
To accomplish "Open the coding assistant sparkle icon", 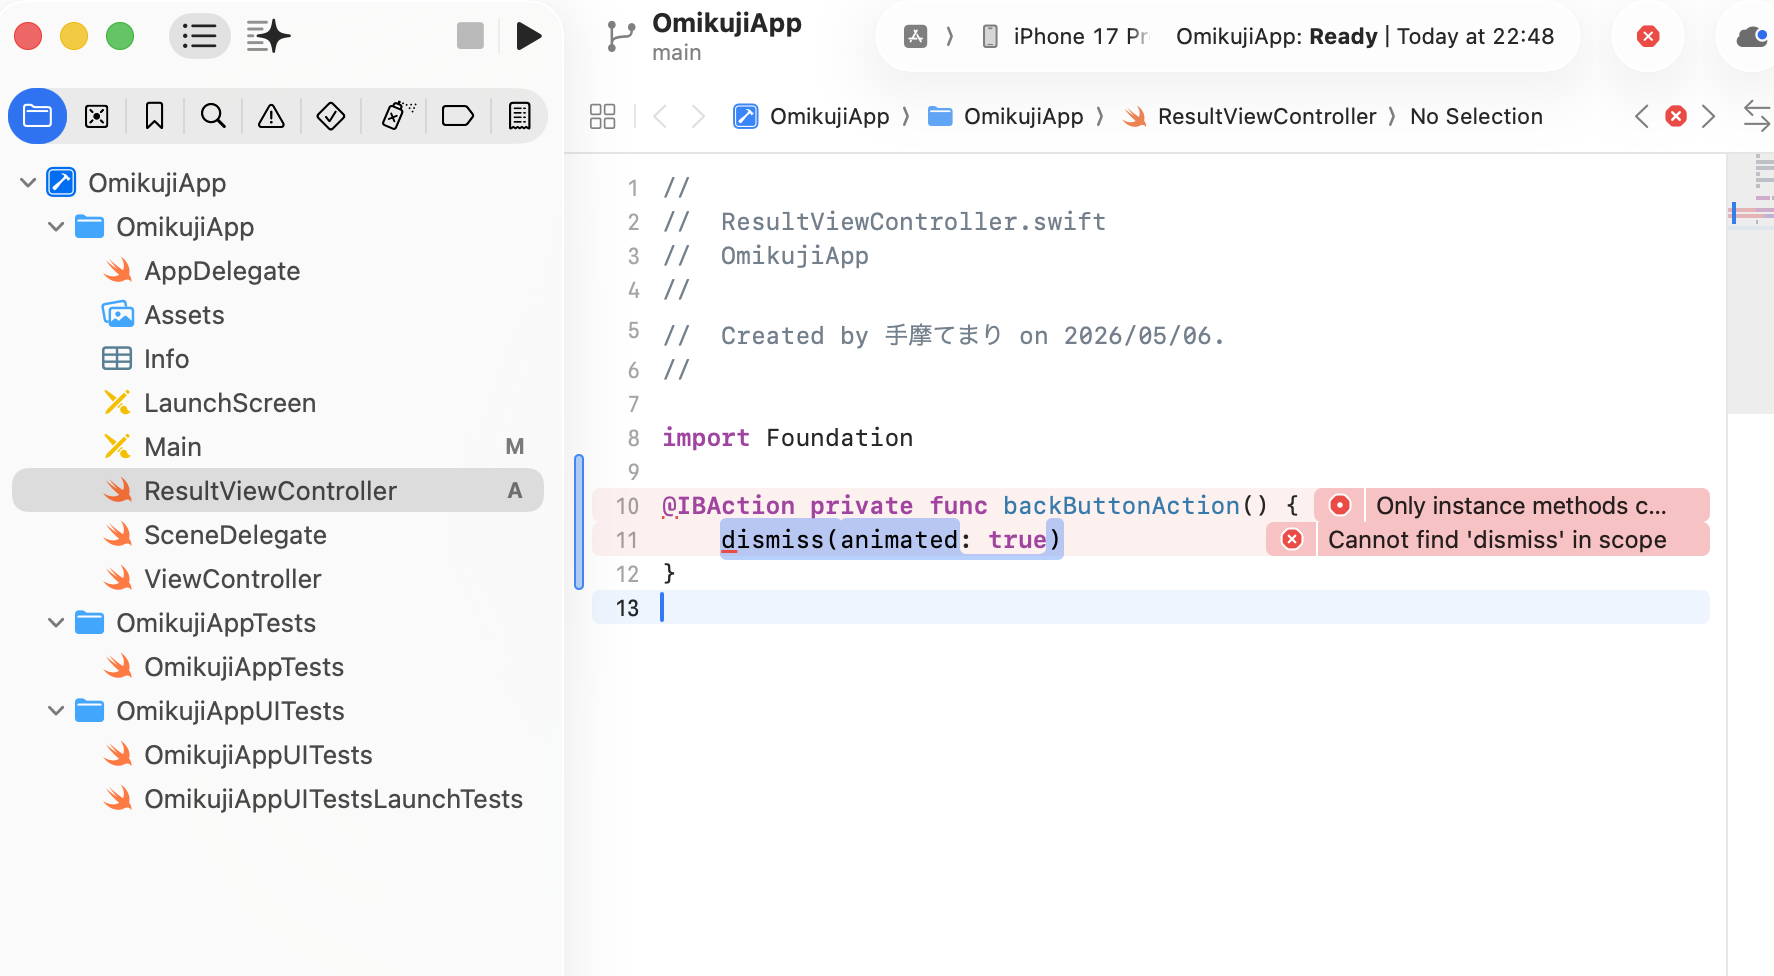I will 268,37.
